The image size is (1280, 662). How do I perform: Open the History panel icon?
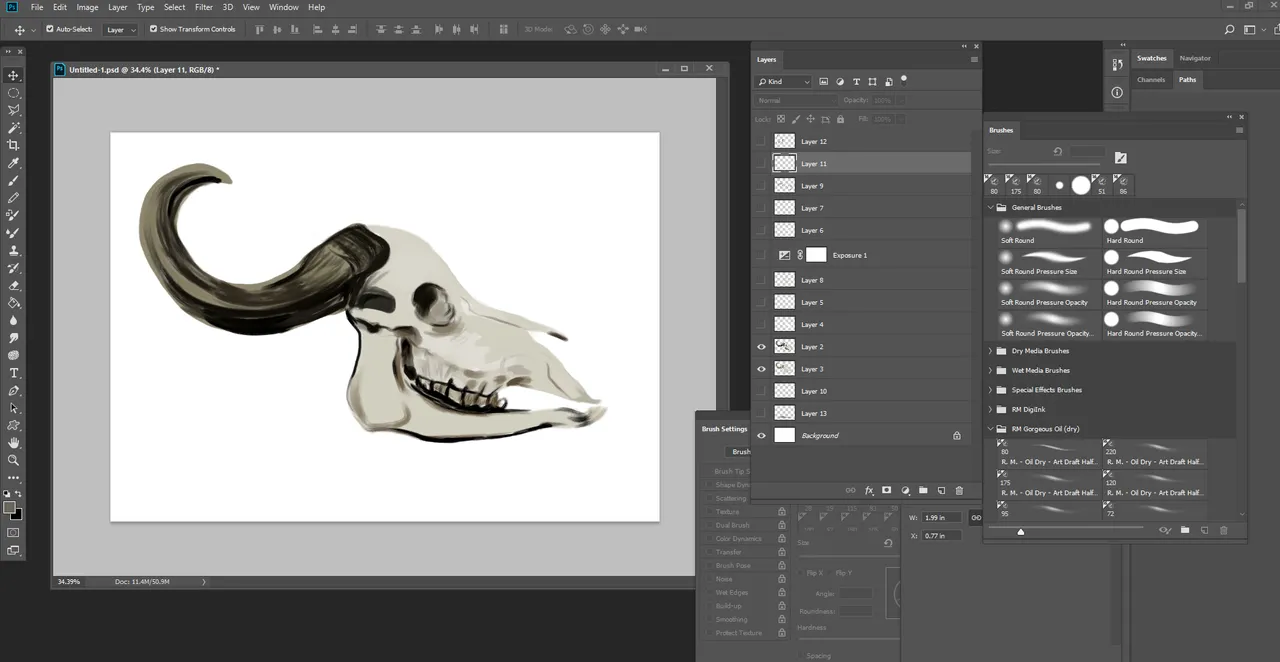pos(1117,64)
